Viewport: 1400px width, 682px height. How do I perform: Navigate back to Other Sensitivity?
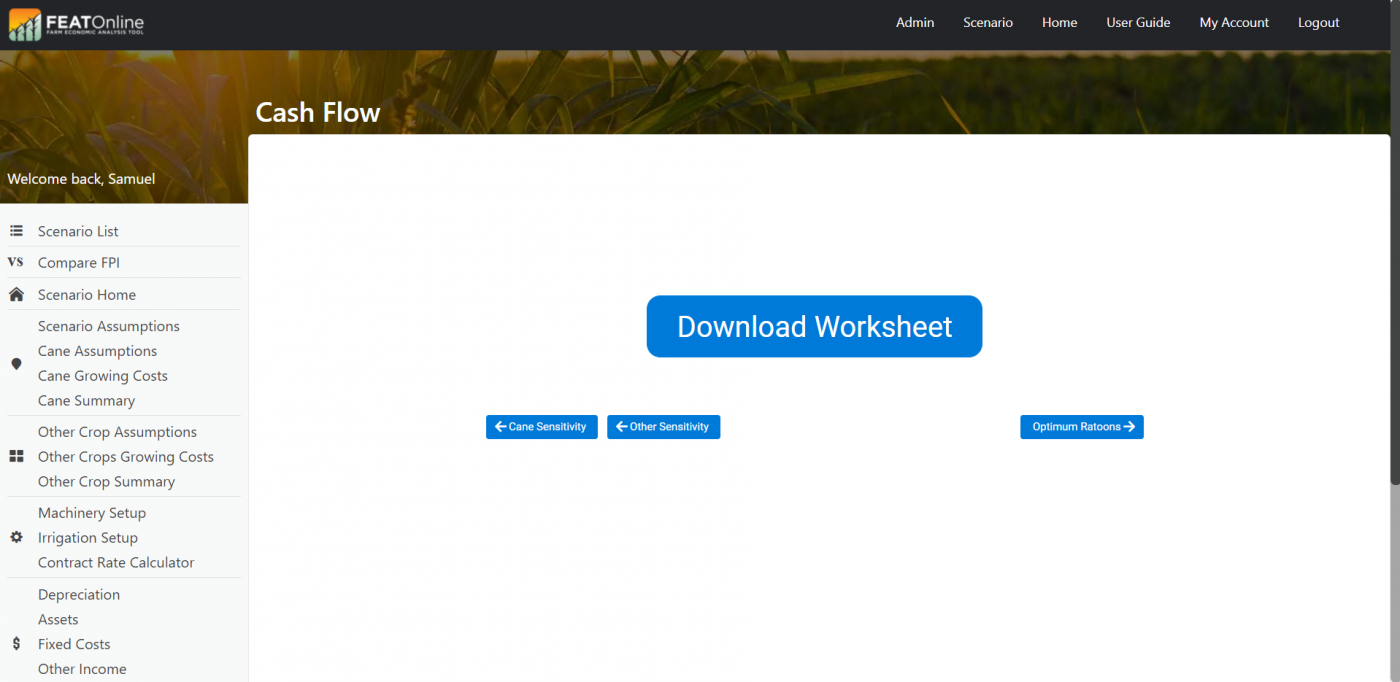click(x=663, y=427)
